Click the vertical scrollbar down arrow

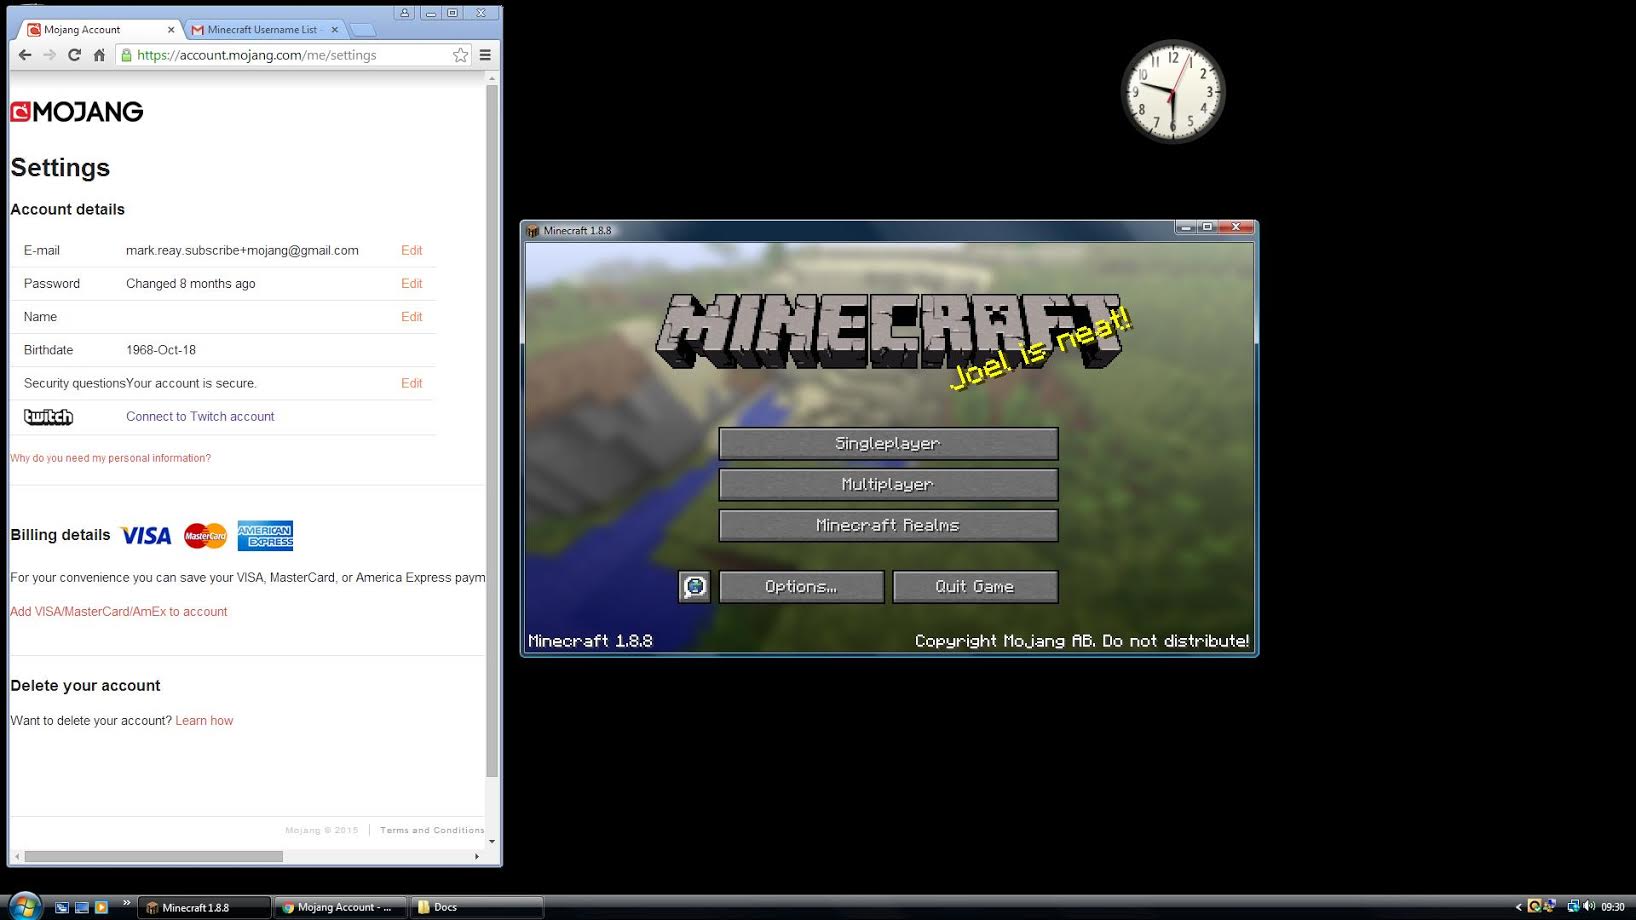tap(491, 841)
